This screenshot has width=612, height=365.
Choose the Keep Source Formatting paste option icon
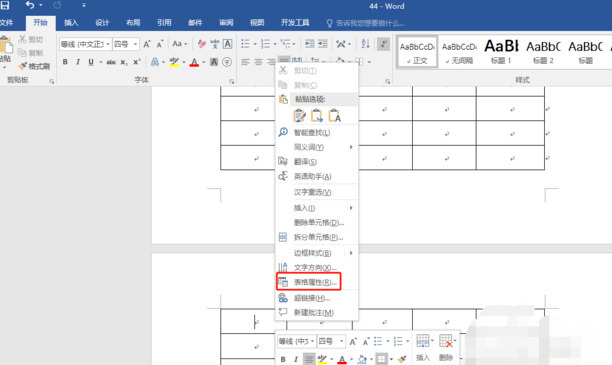click(x=299, y=116)
